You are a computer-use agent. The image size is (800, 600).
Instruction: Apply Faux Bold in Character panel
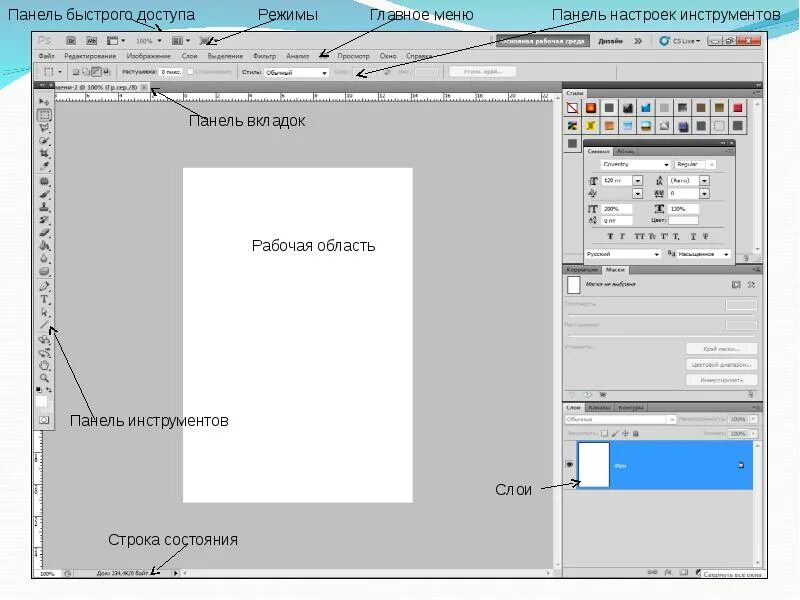[610, 236]
